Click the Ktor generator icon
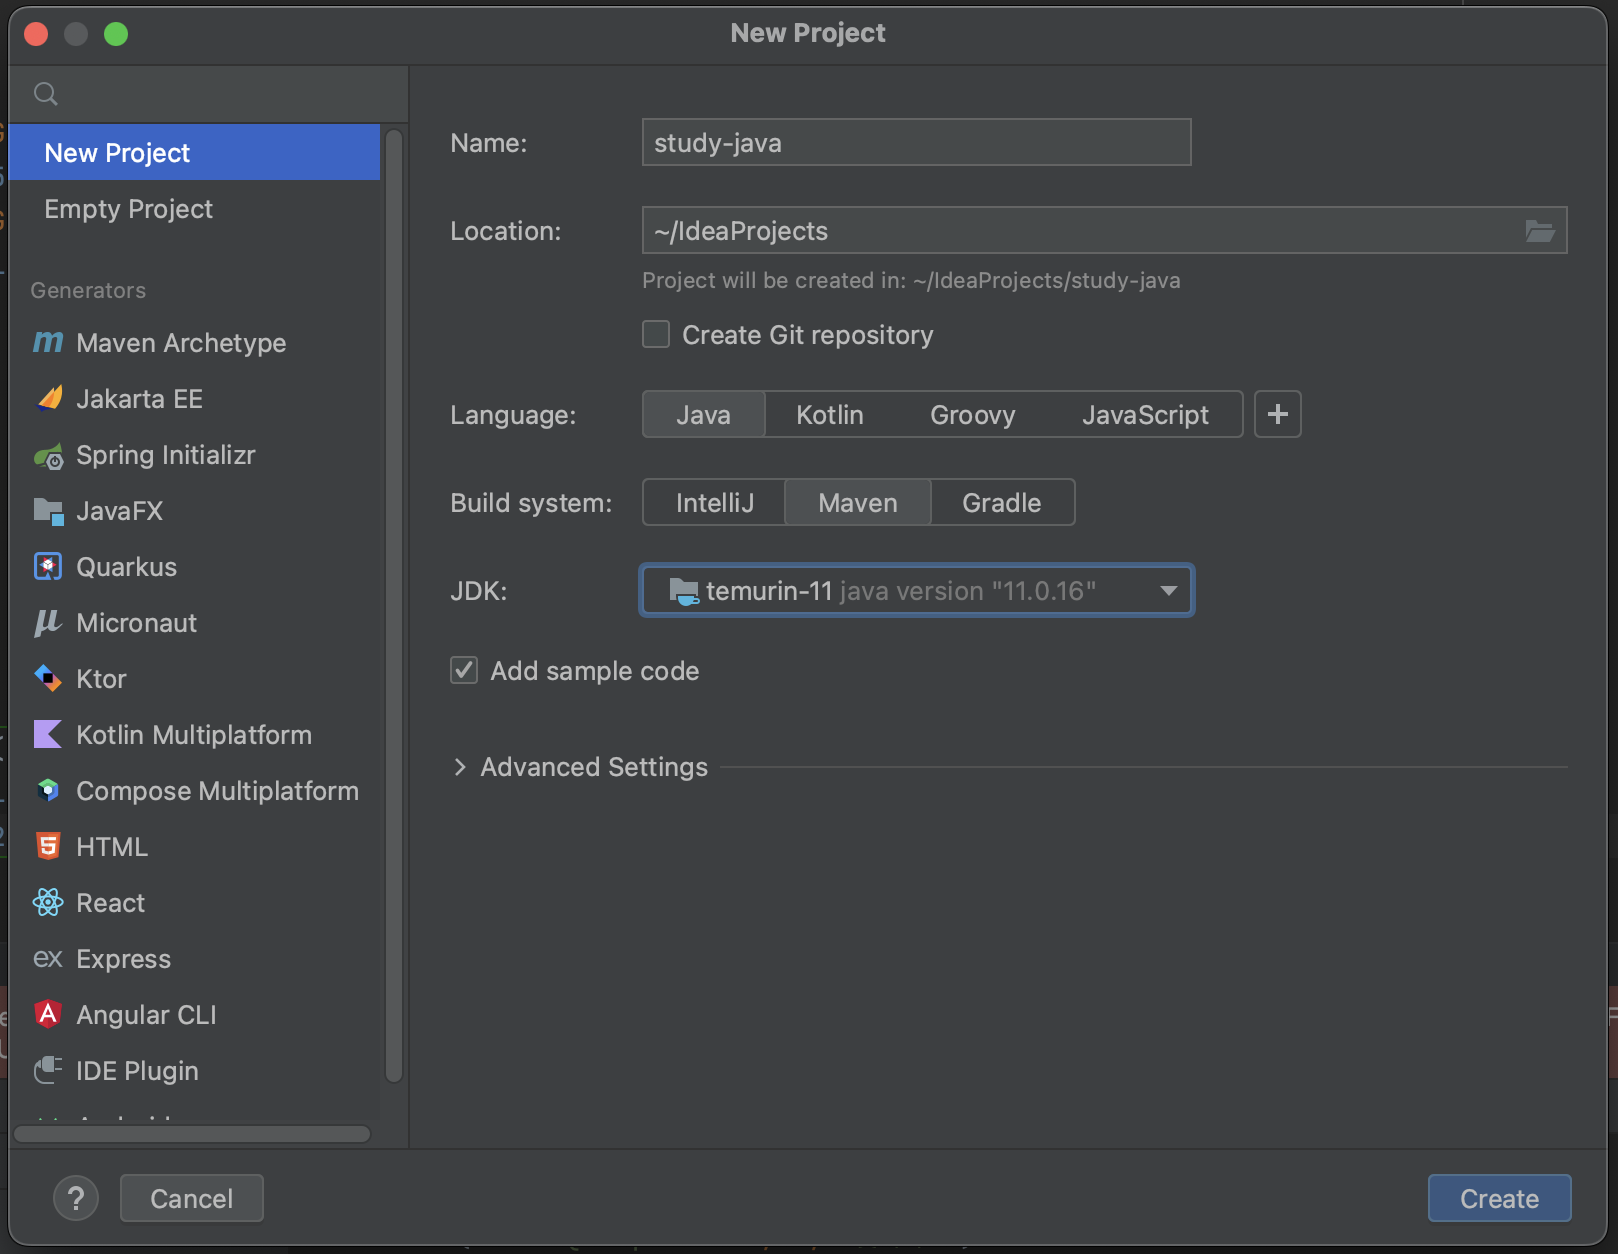The image size is (1618, 1254). (x=48, y=678)
